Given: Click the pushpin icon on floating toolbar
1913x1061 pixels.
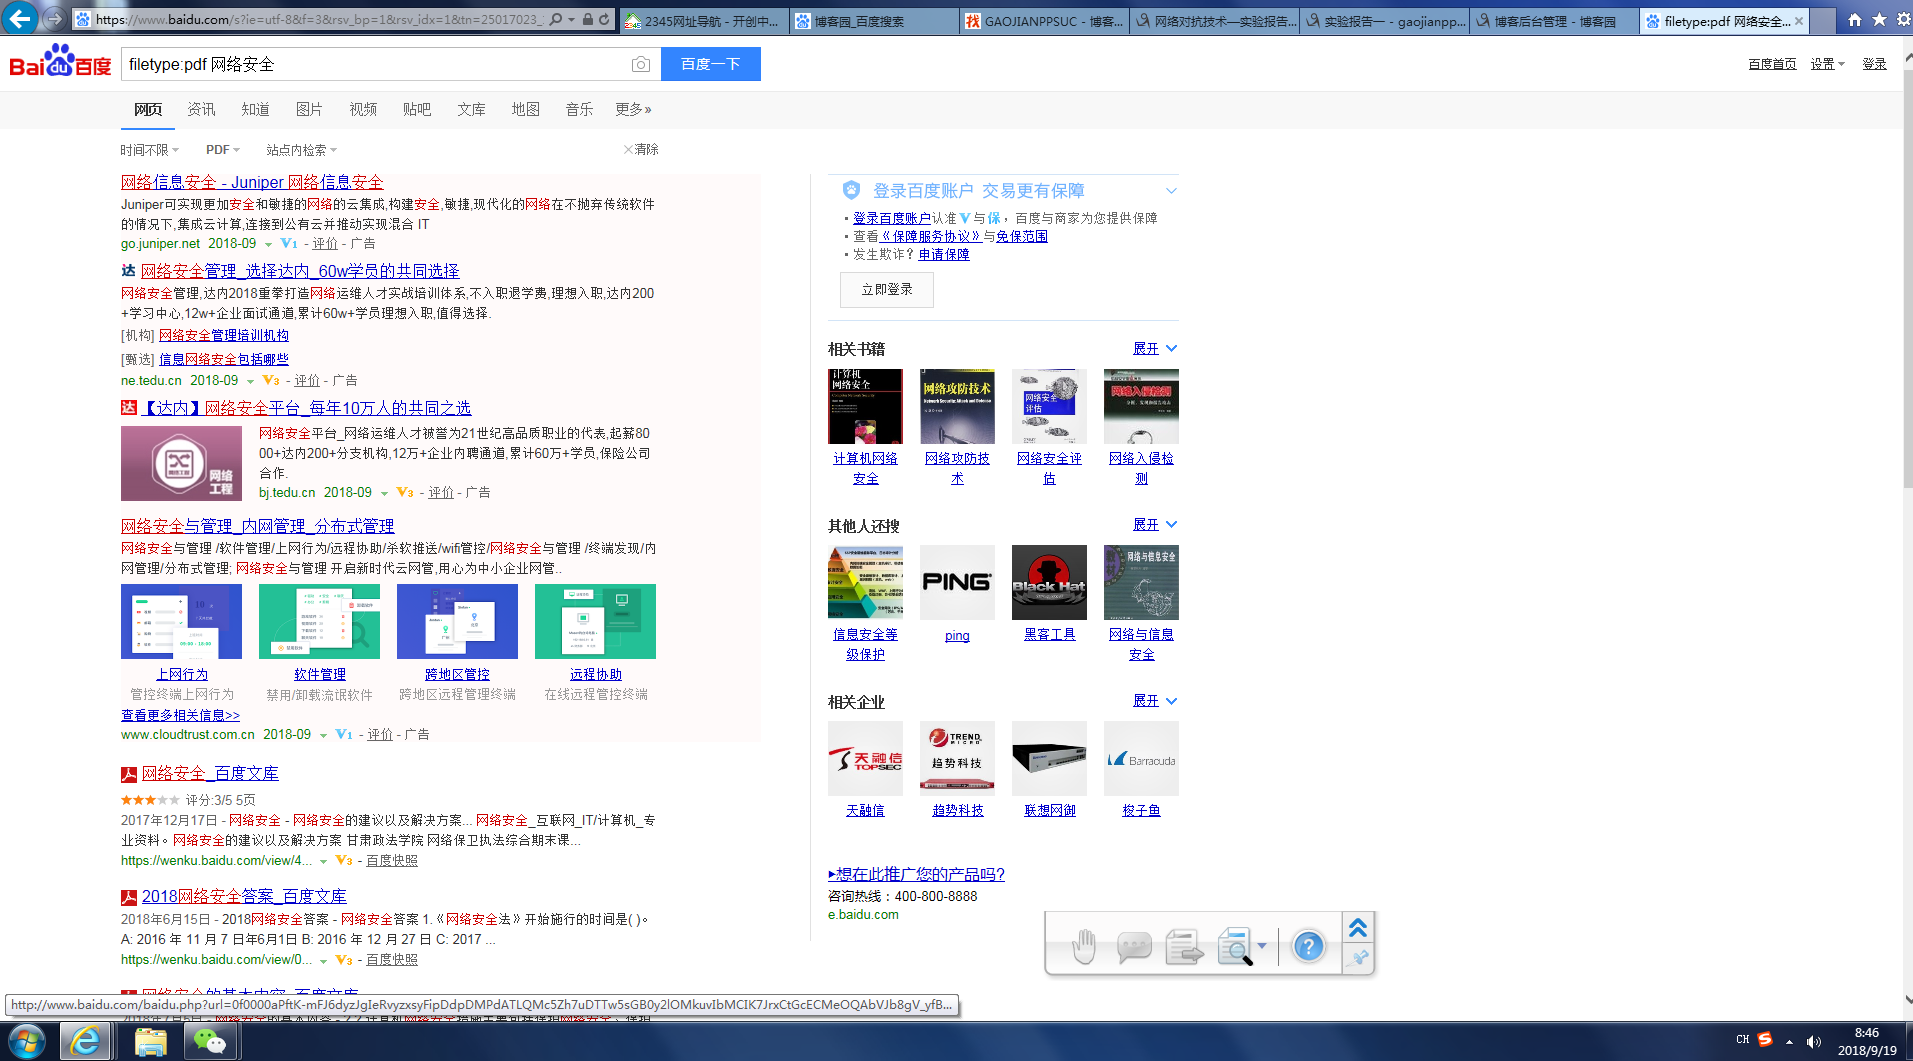Looking at the screenshot, I should tap(1358, 959).
